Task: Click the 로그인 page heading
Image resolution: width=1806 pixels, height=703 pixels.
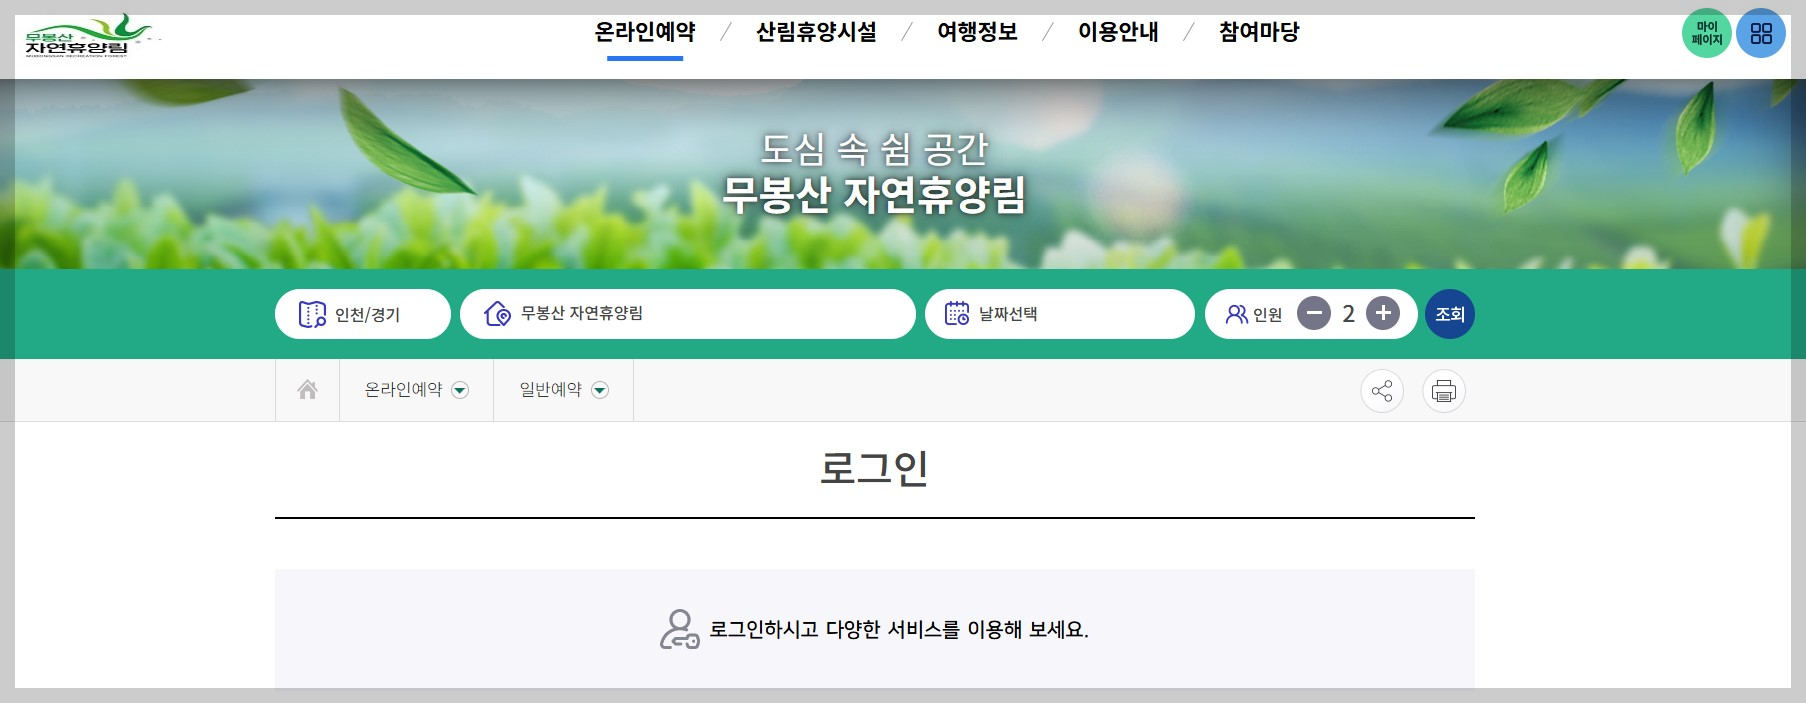Action: 874,468
